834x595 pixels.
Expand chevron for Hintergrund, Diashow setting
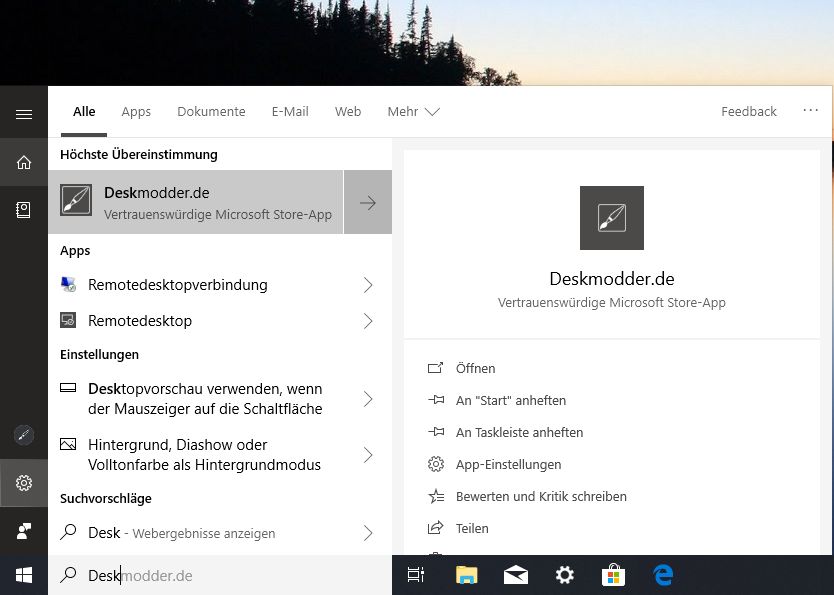tap(368, 455)
